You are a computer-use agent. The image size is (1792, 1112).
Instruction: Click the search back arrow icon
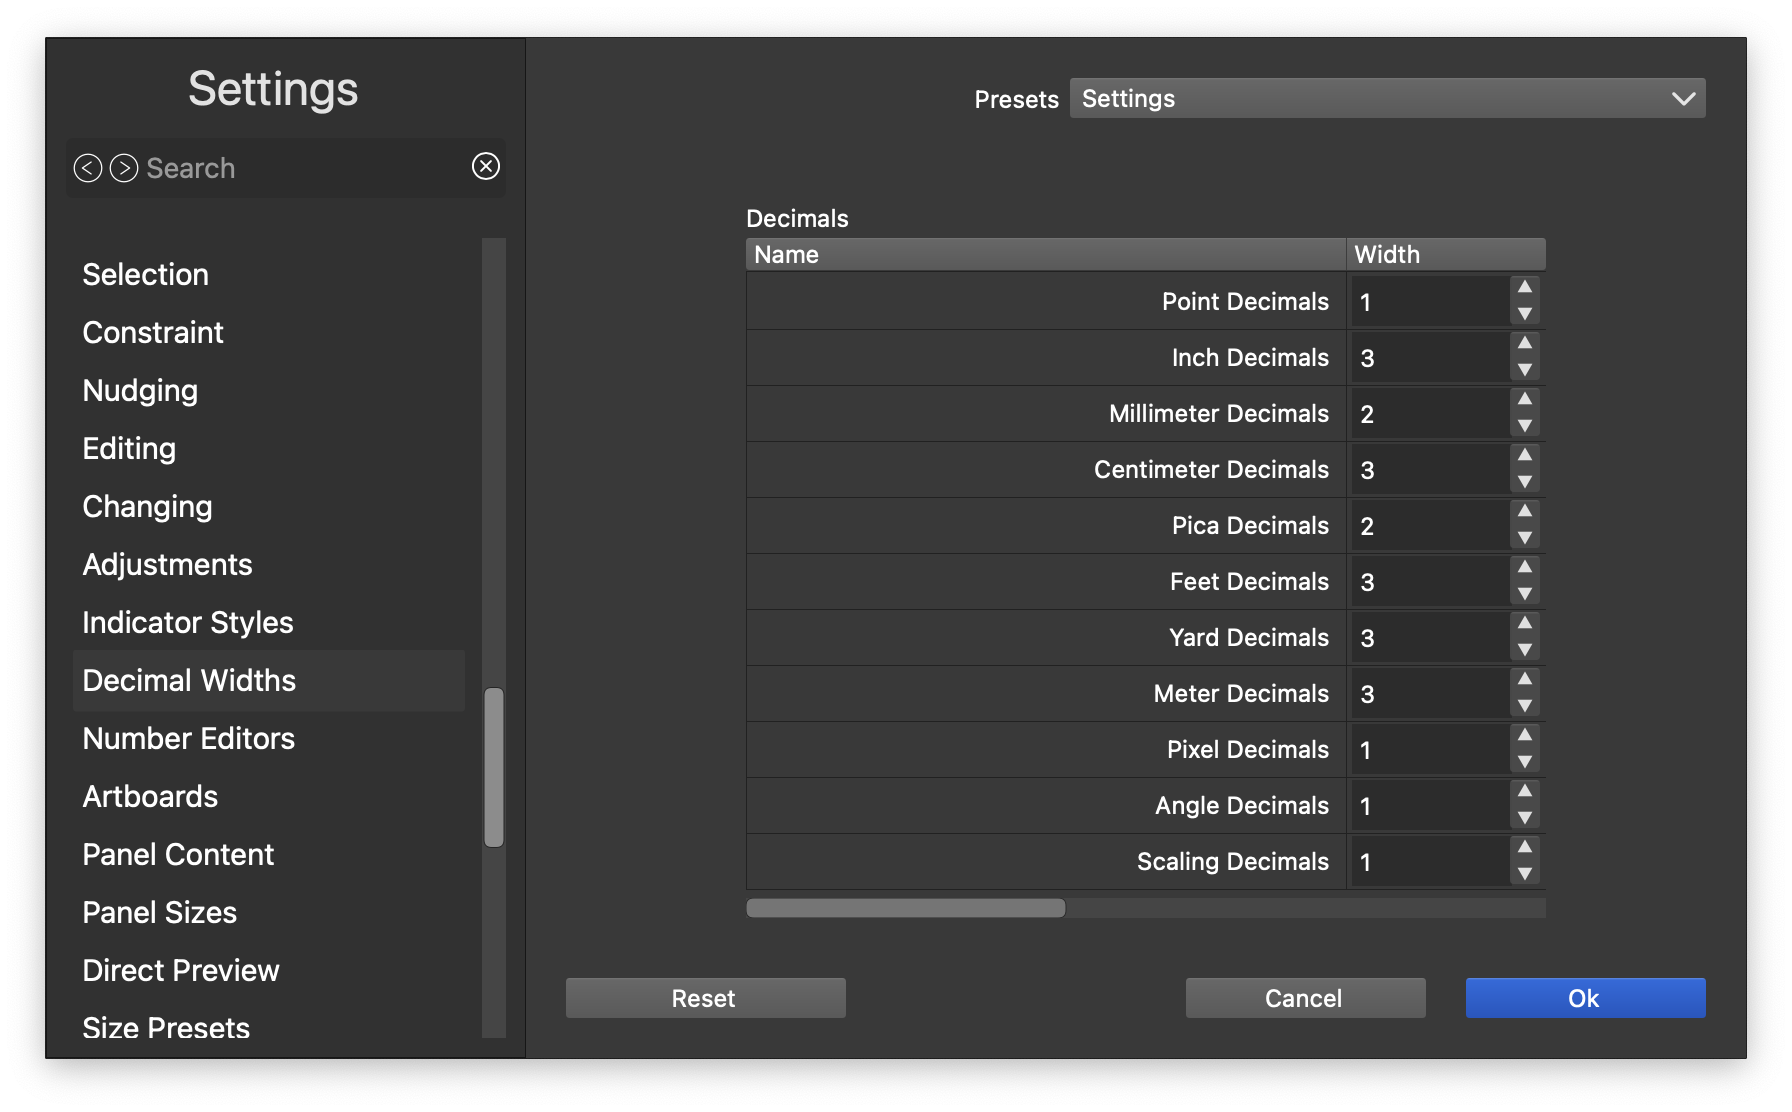click(88, 168)
